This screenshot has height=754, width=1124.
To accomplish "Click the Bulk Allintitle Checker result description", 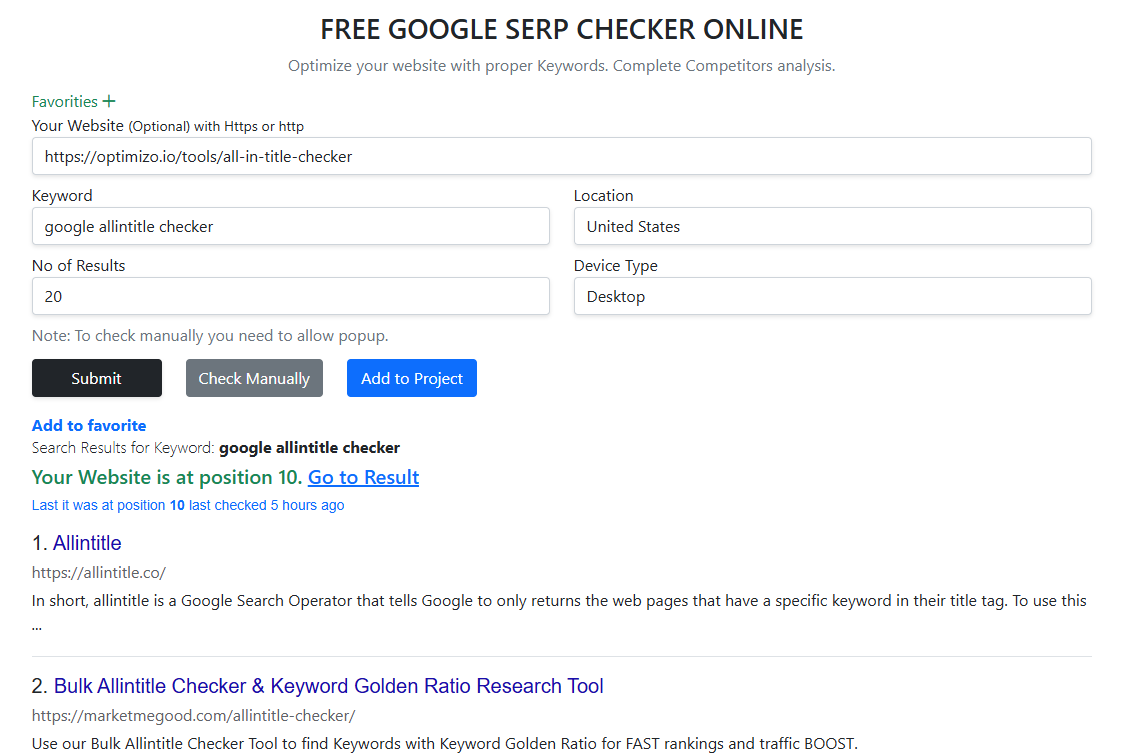I will point(444,743).
